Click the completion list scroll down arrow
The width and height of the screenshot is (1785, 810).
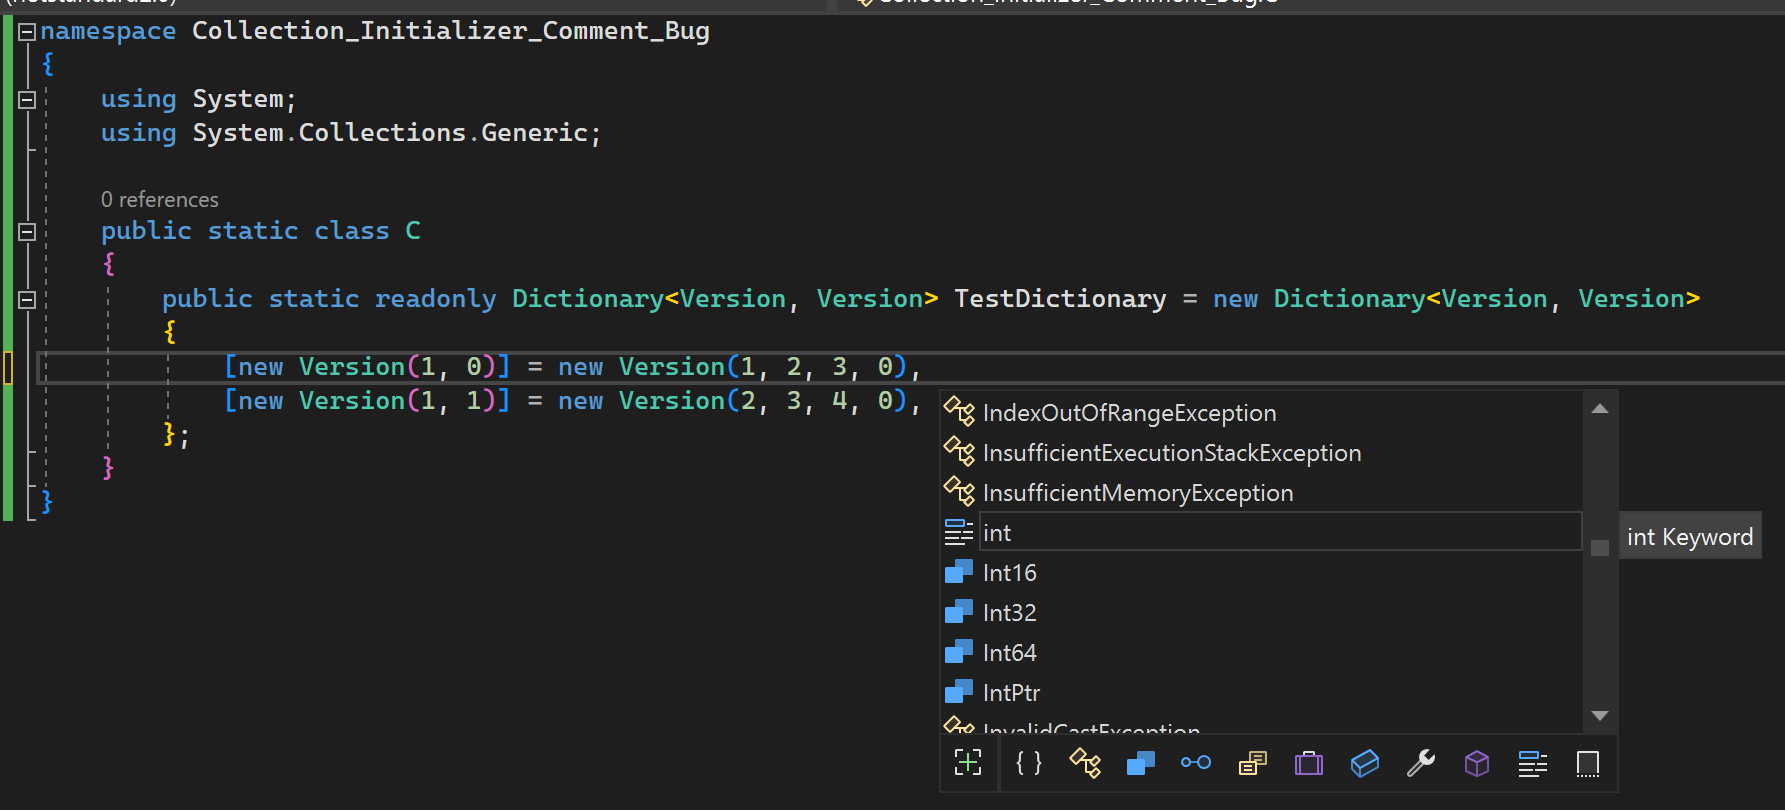click(1600, 716)
